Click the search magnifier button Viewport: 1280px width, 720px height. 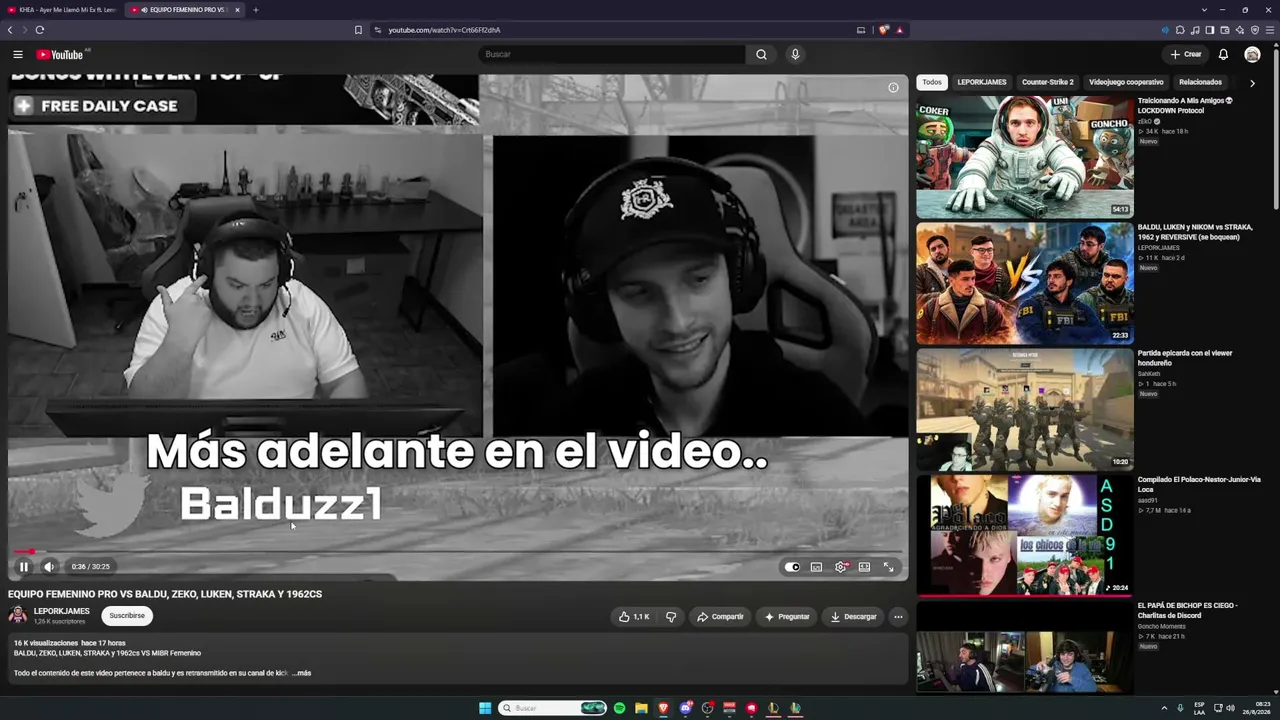[x=761, y=54]
